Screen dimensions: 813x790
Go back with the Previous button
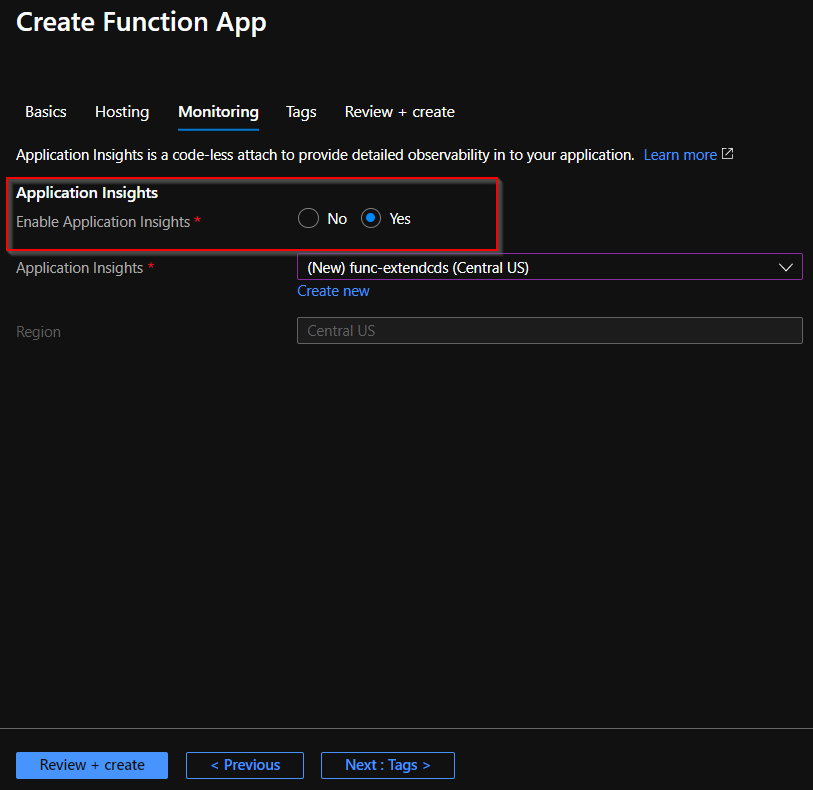[245, 765]
